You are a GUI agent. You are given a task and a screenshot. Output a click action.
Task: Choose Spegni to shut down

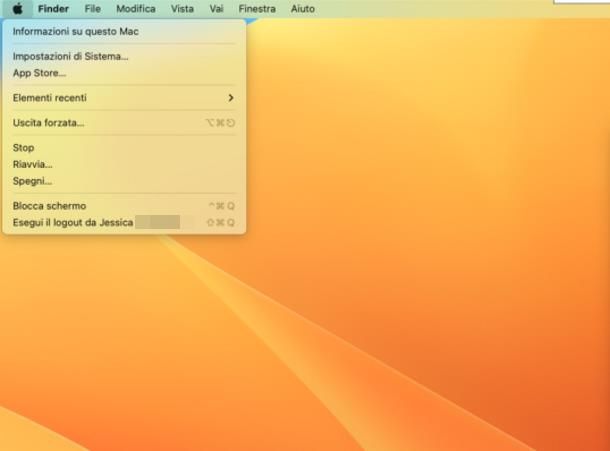(124, 181)
